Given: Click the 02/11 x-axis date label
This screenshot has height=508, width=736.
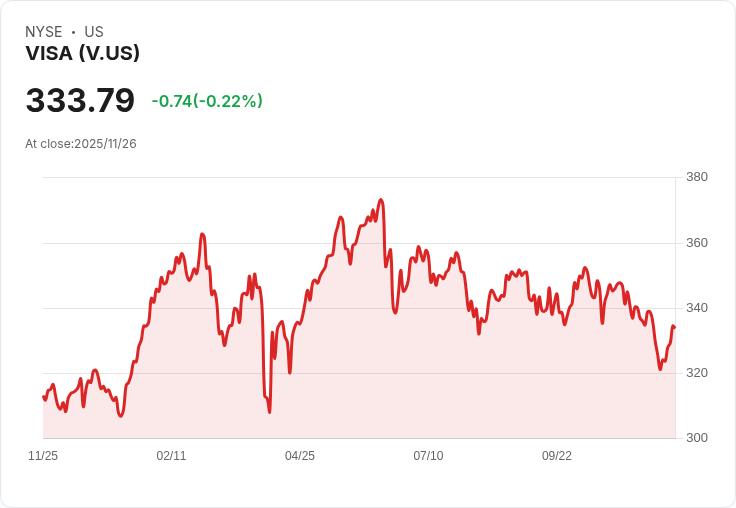Looking at the screenshot, I should pyautogui.click(x=171, y=456).
